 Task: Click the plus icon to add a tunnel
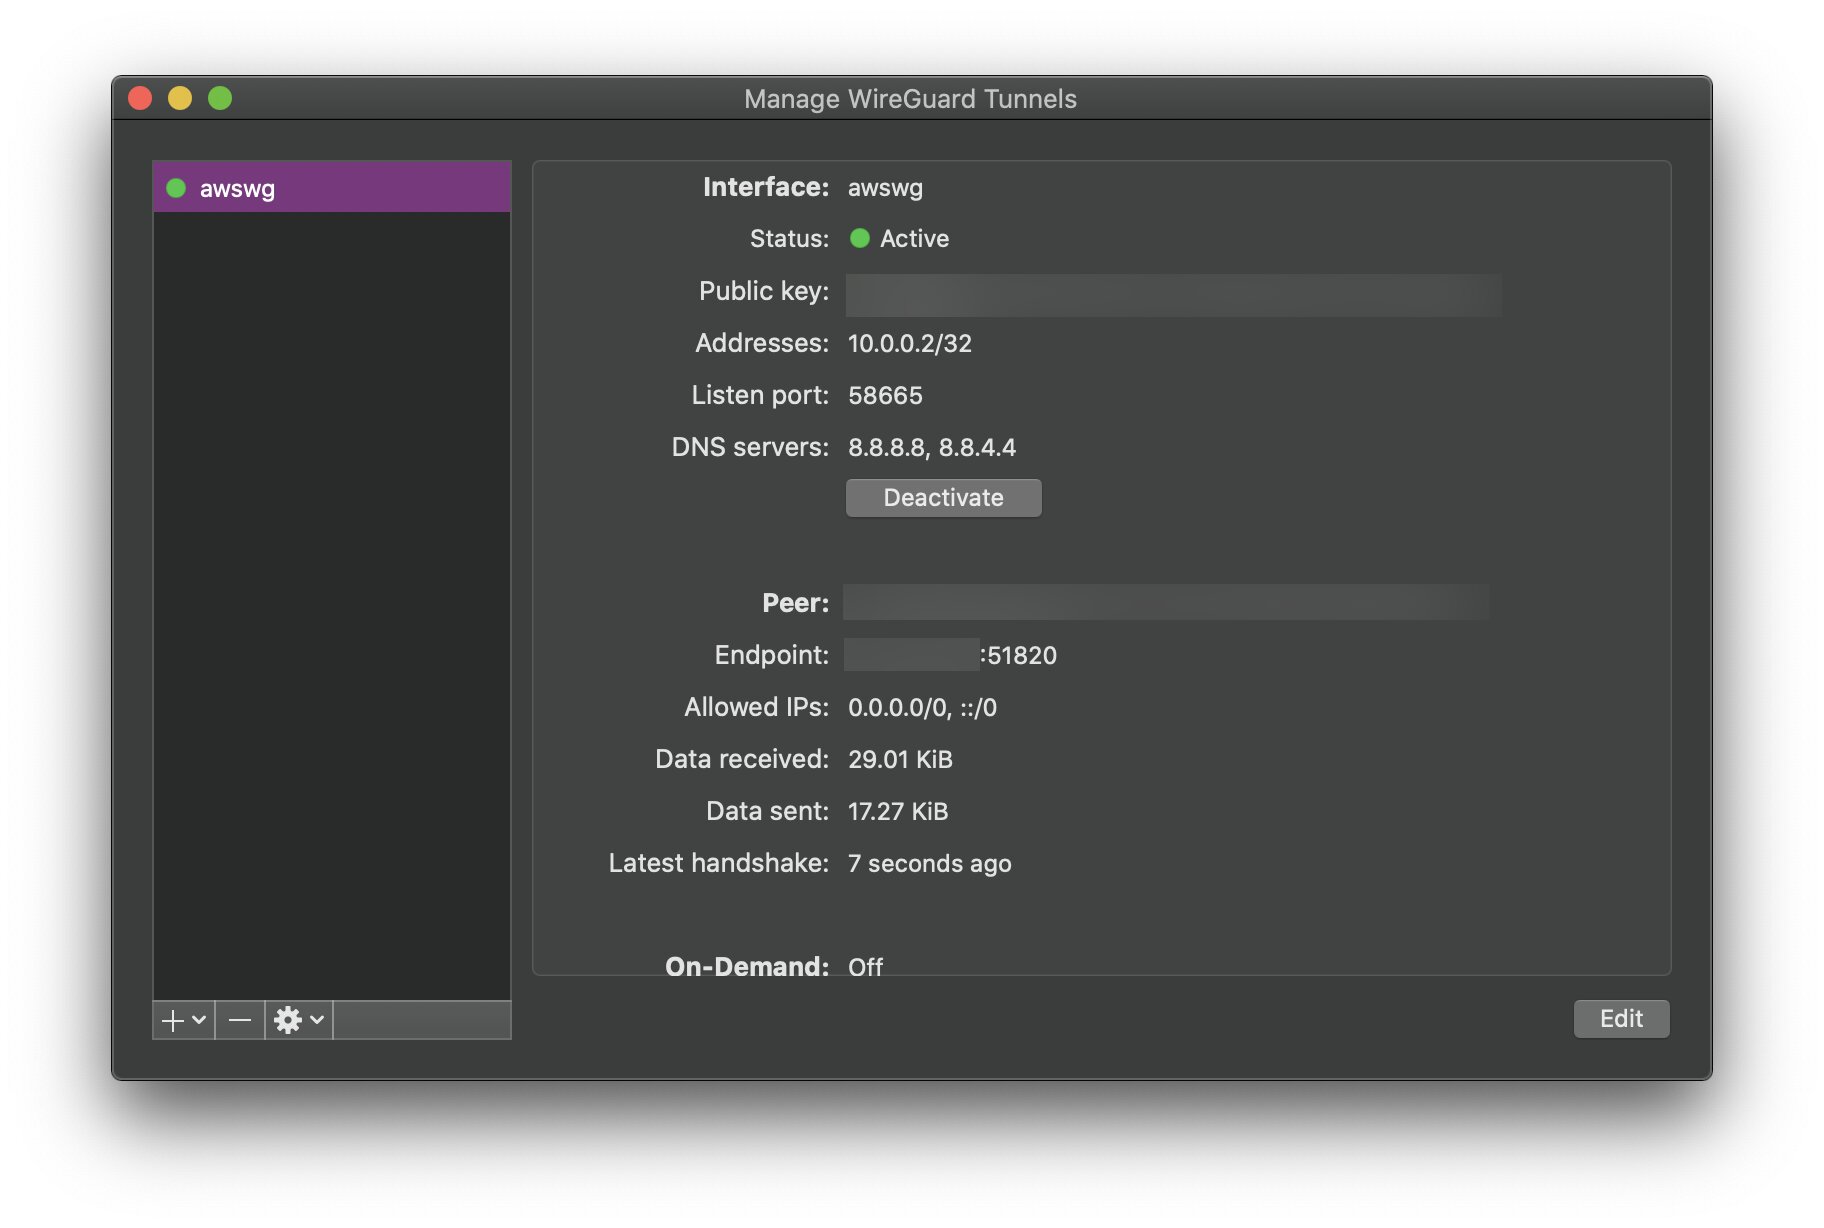173,1020
